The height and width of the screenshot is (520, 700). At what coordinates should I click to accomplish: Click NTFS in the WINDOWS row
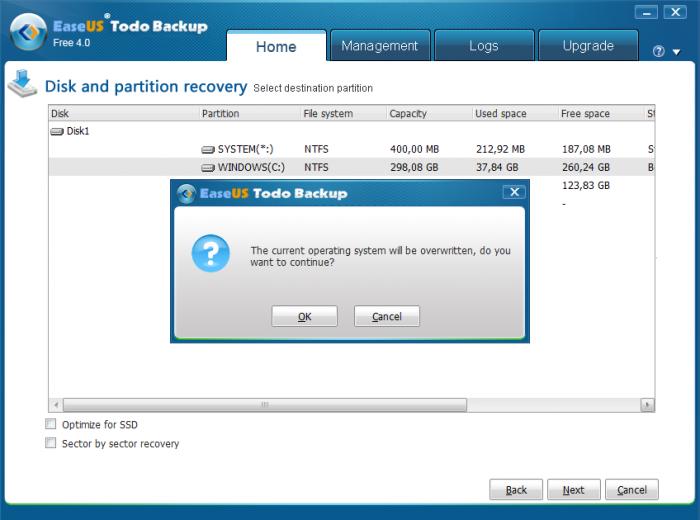pyautogui.click(x=316, y=167)
